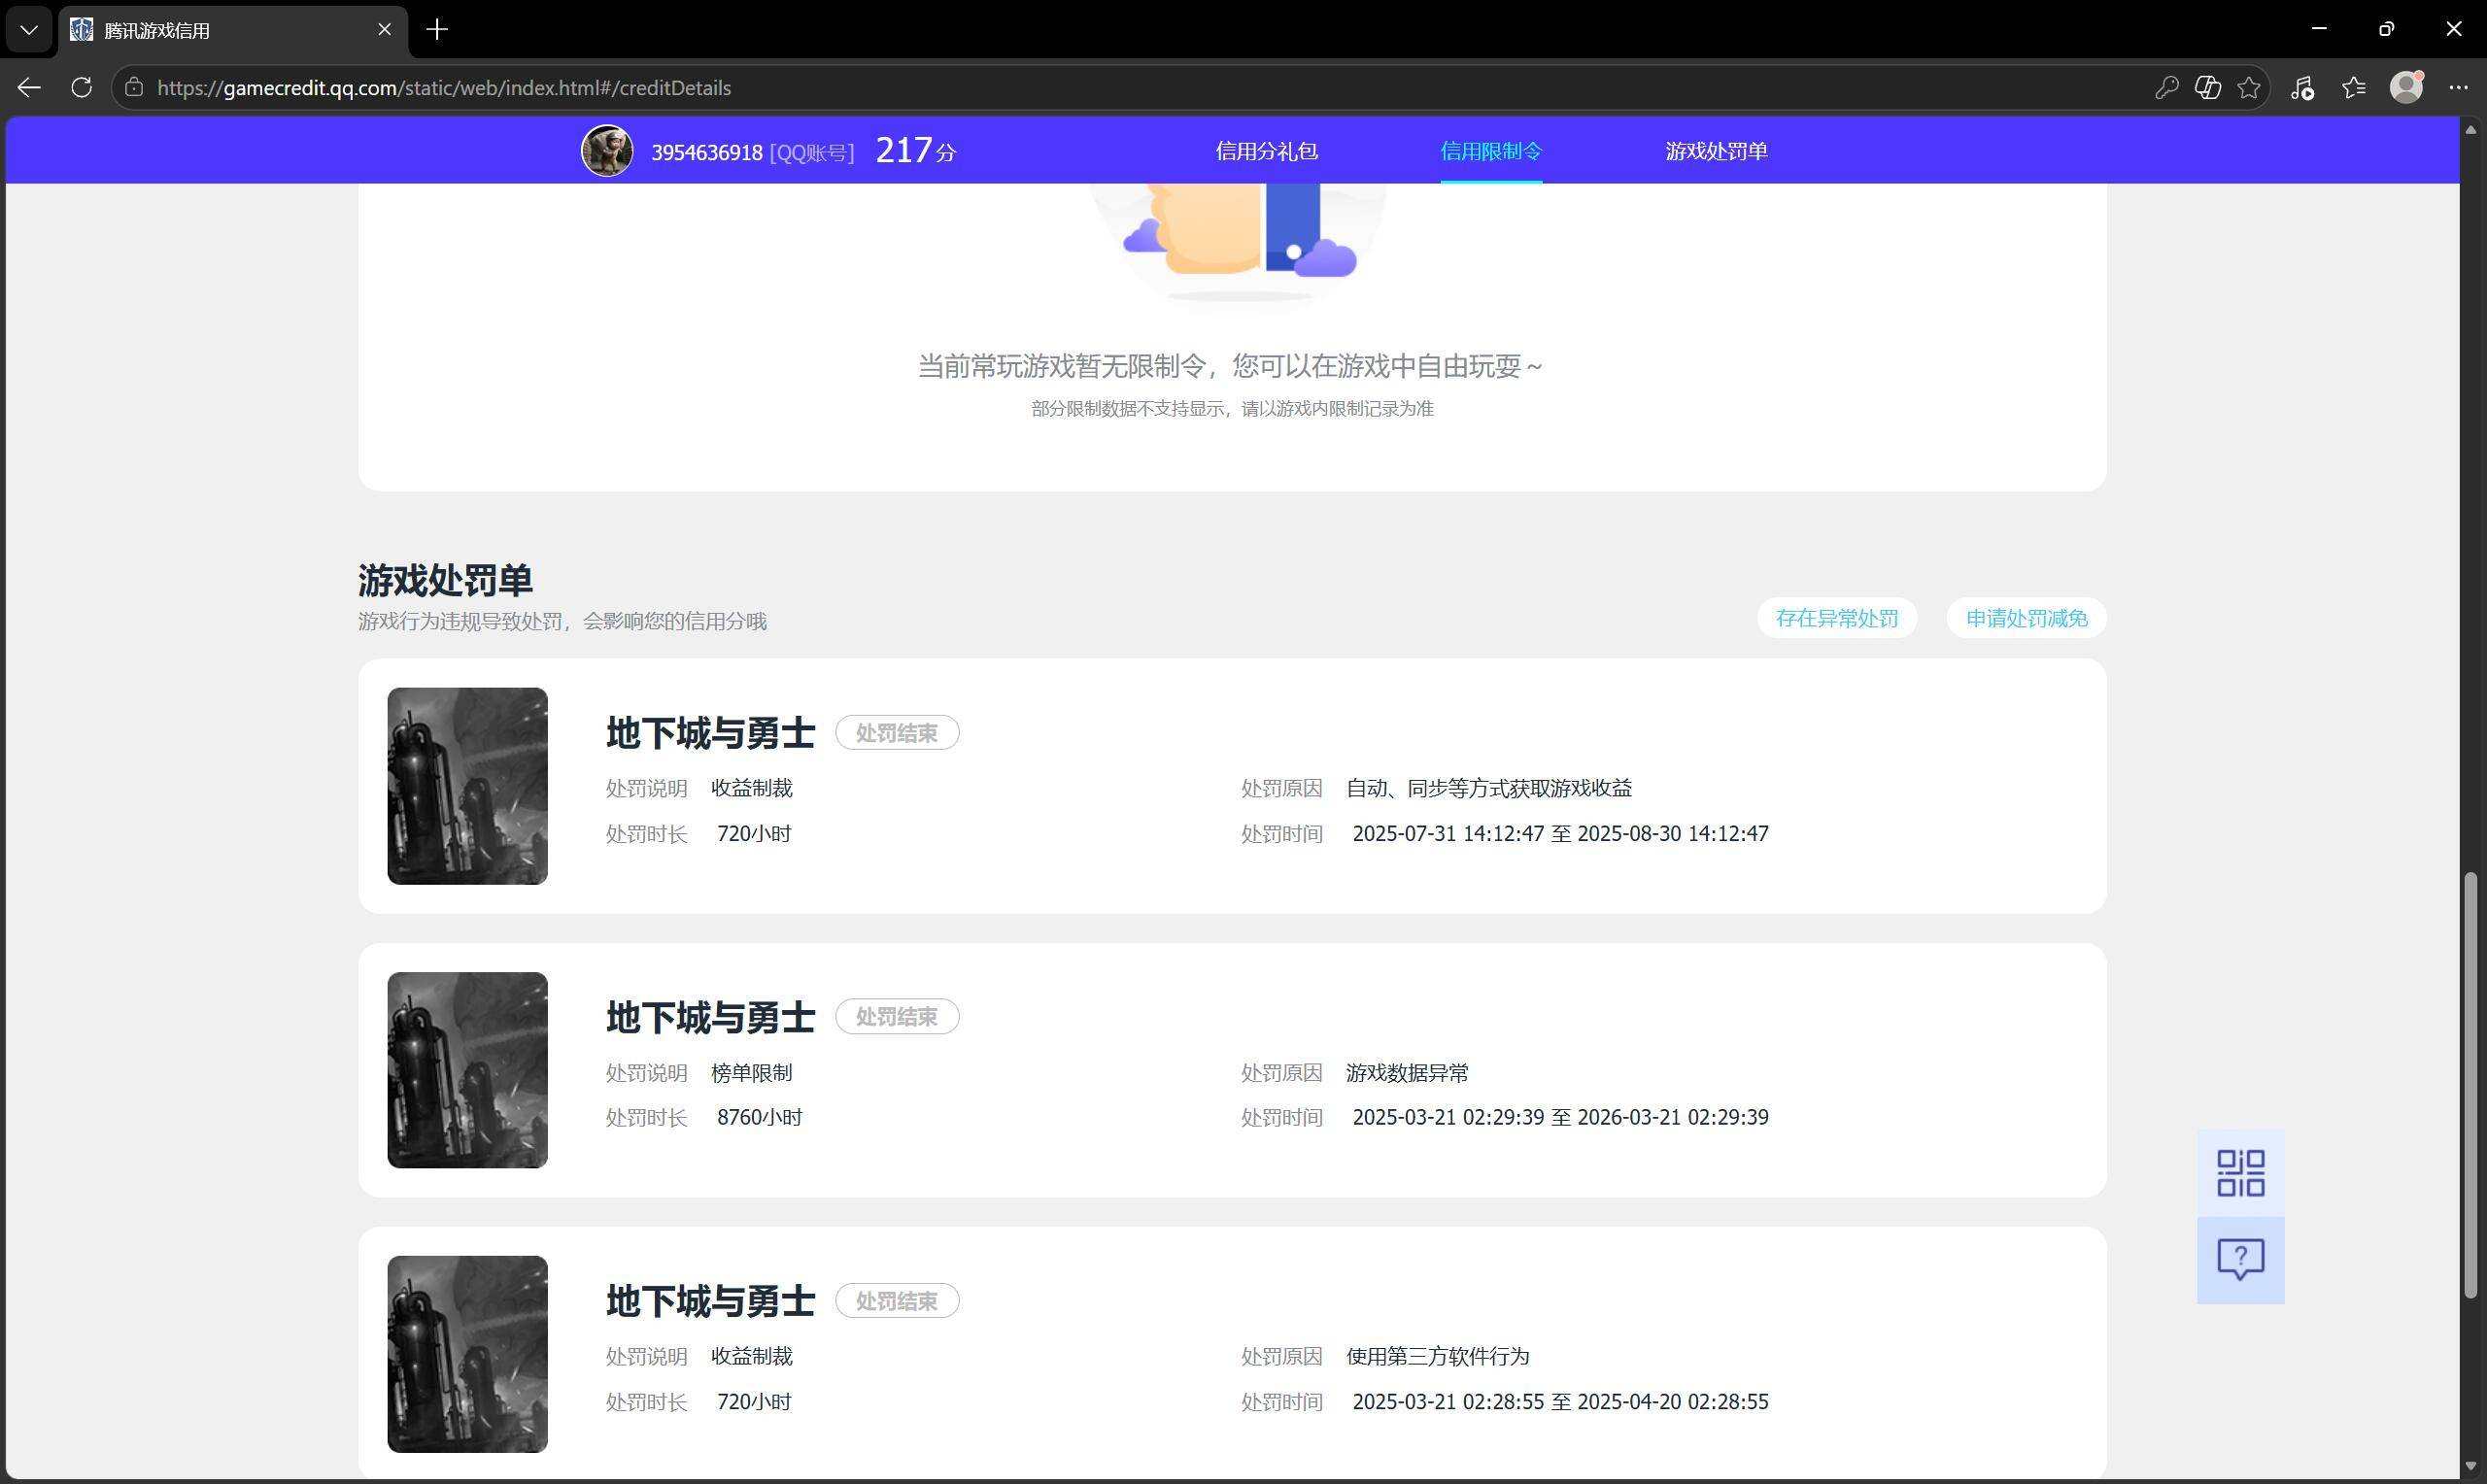Open the tab search dropdown arrow
Viewport: 2487px width, 1484px height.
(x=29, y=30)
